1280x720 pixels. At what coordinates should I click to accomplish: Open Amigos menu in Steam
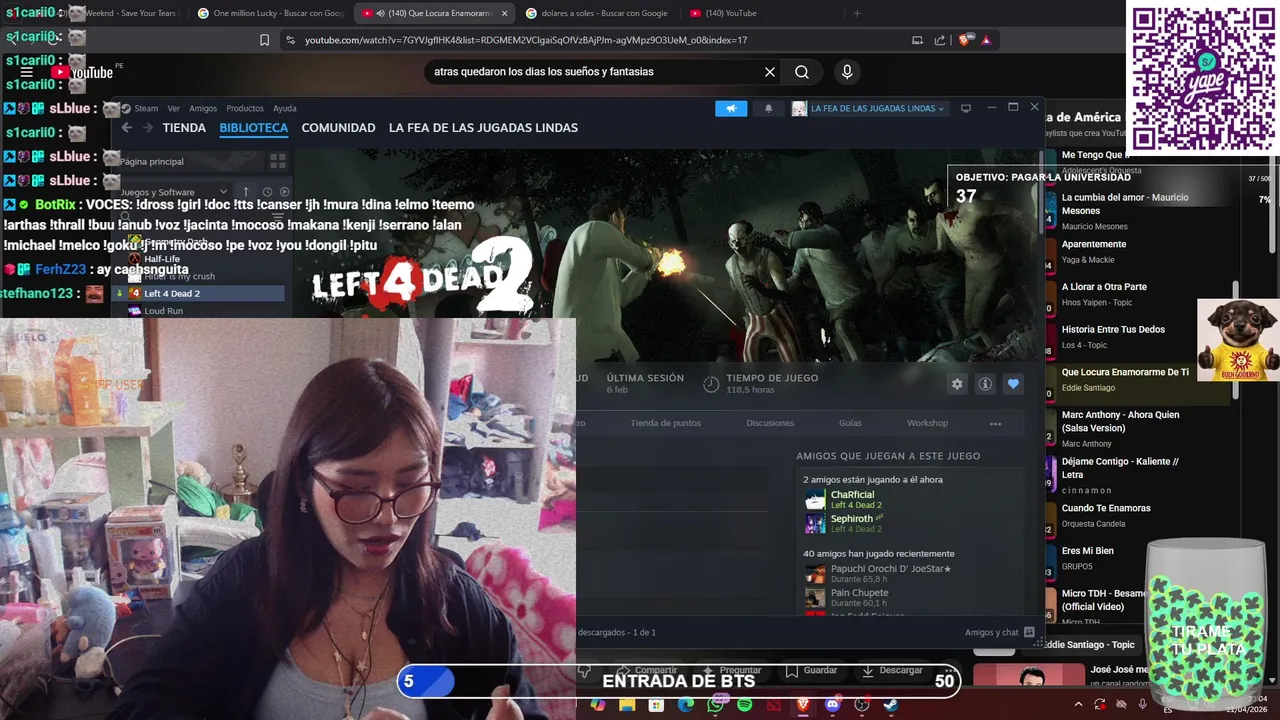(x=203, y=108)
